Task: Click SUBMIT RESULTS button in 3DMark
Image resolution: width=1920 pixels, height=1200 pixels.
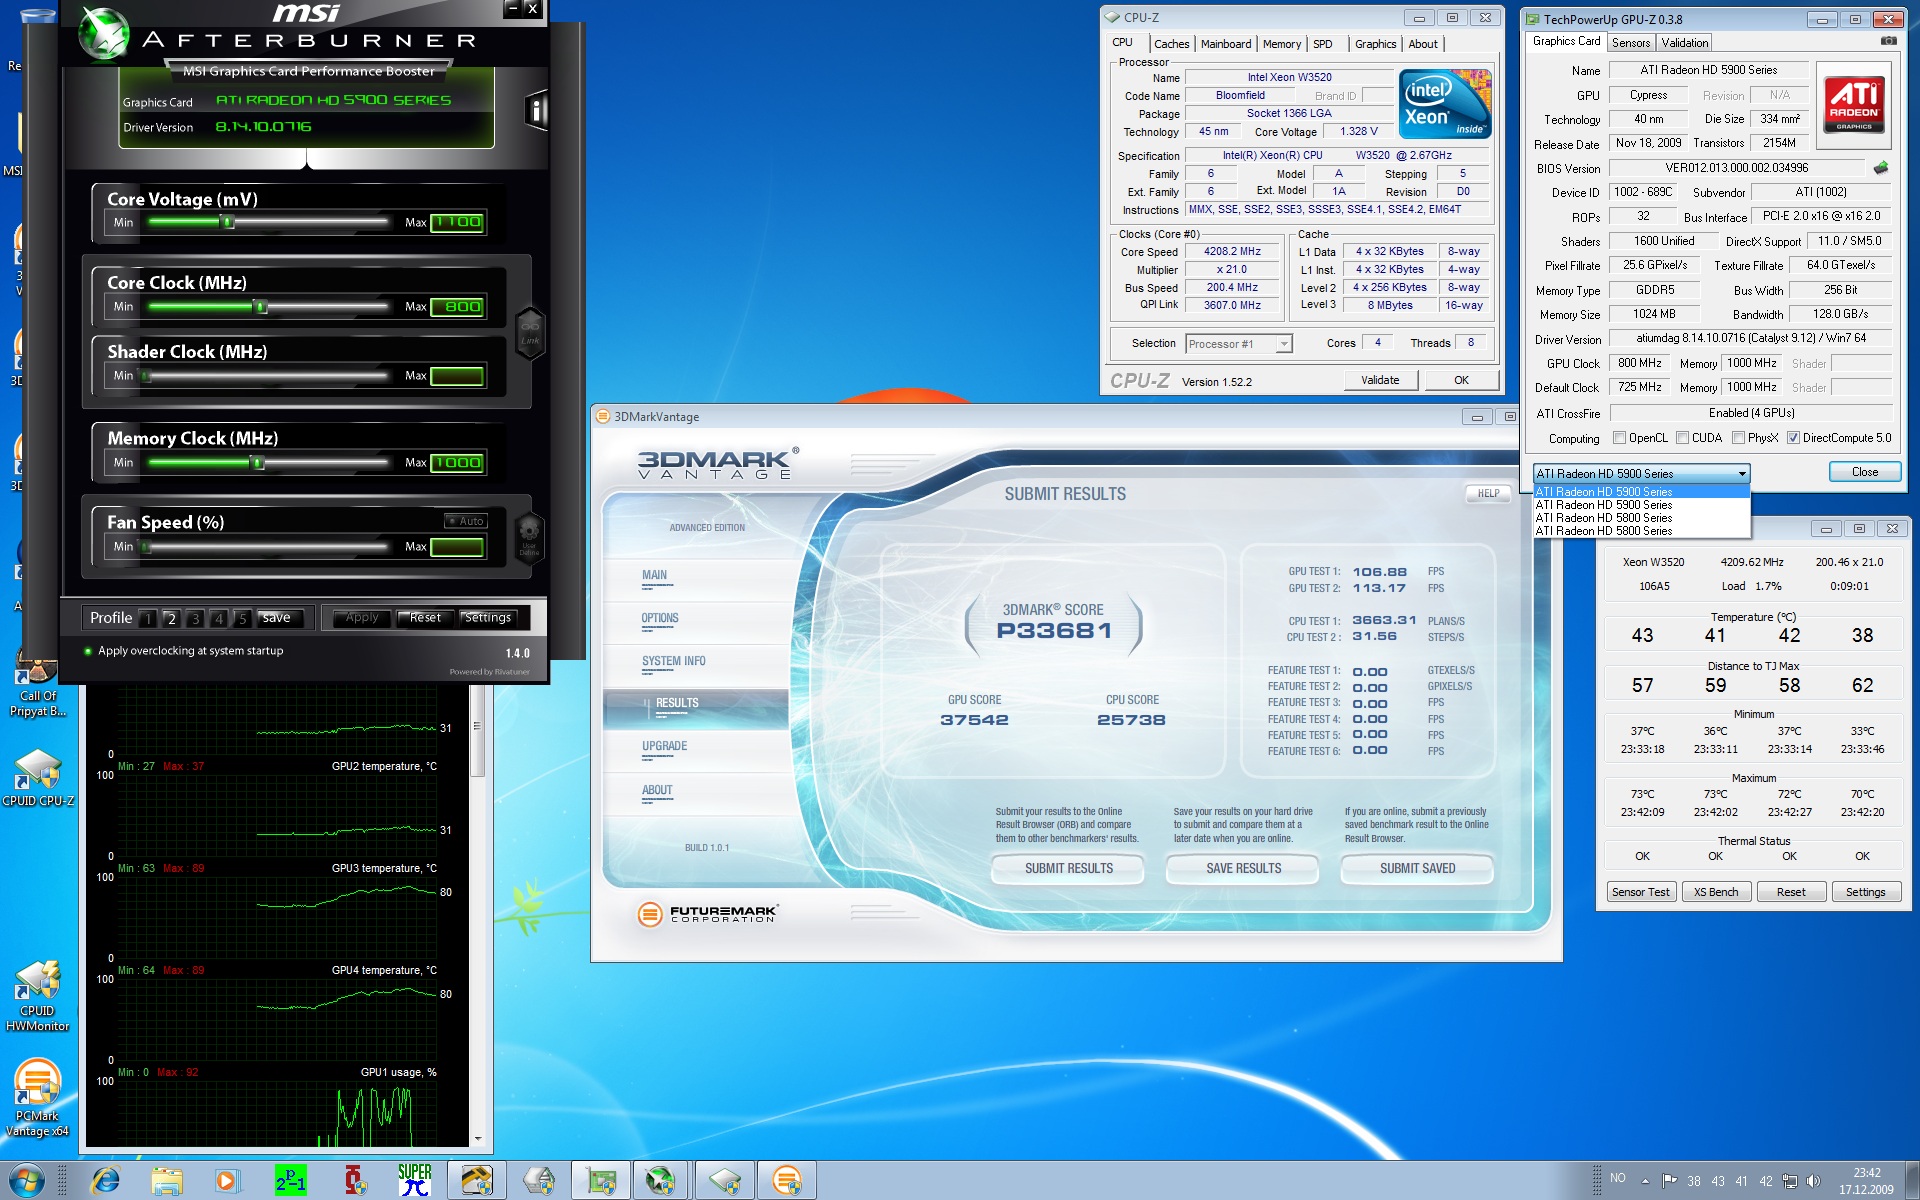Action: 1068,868
